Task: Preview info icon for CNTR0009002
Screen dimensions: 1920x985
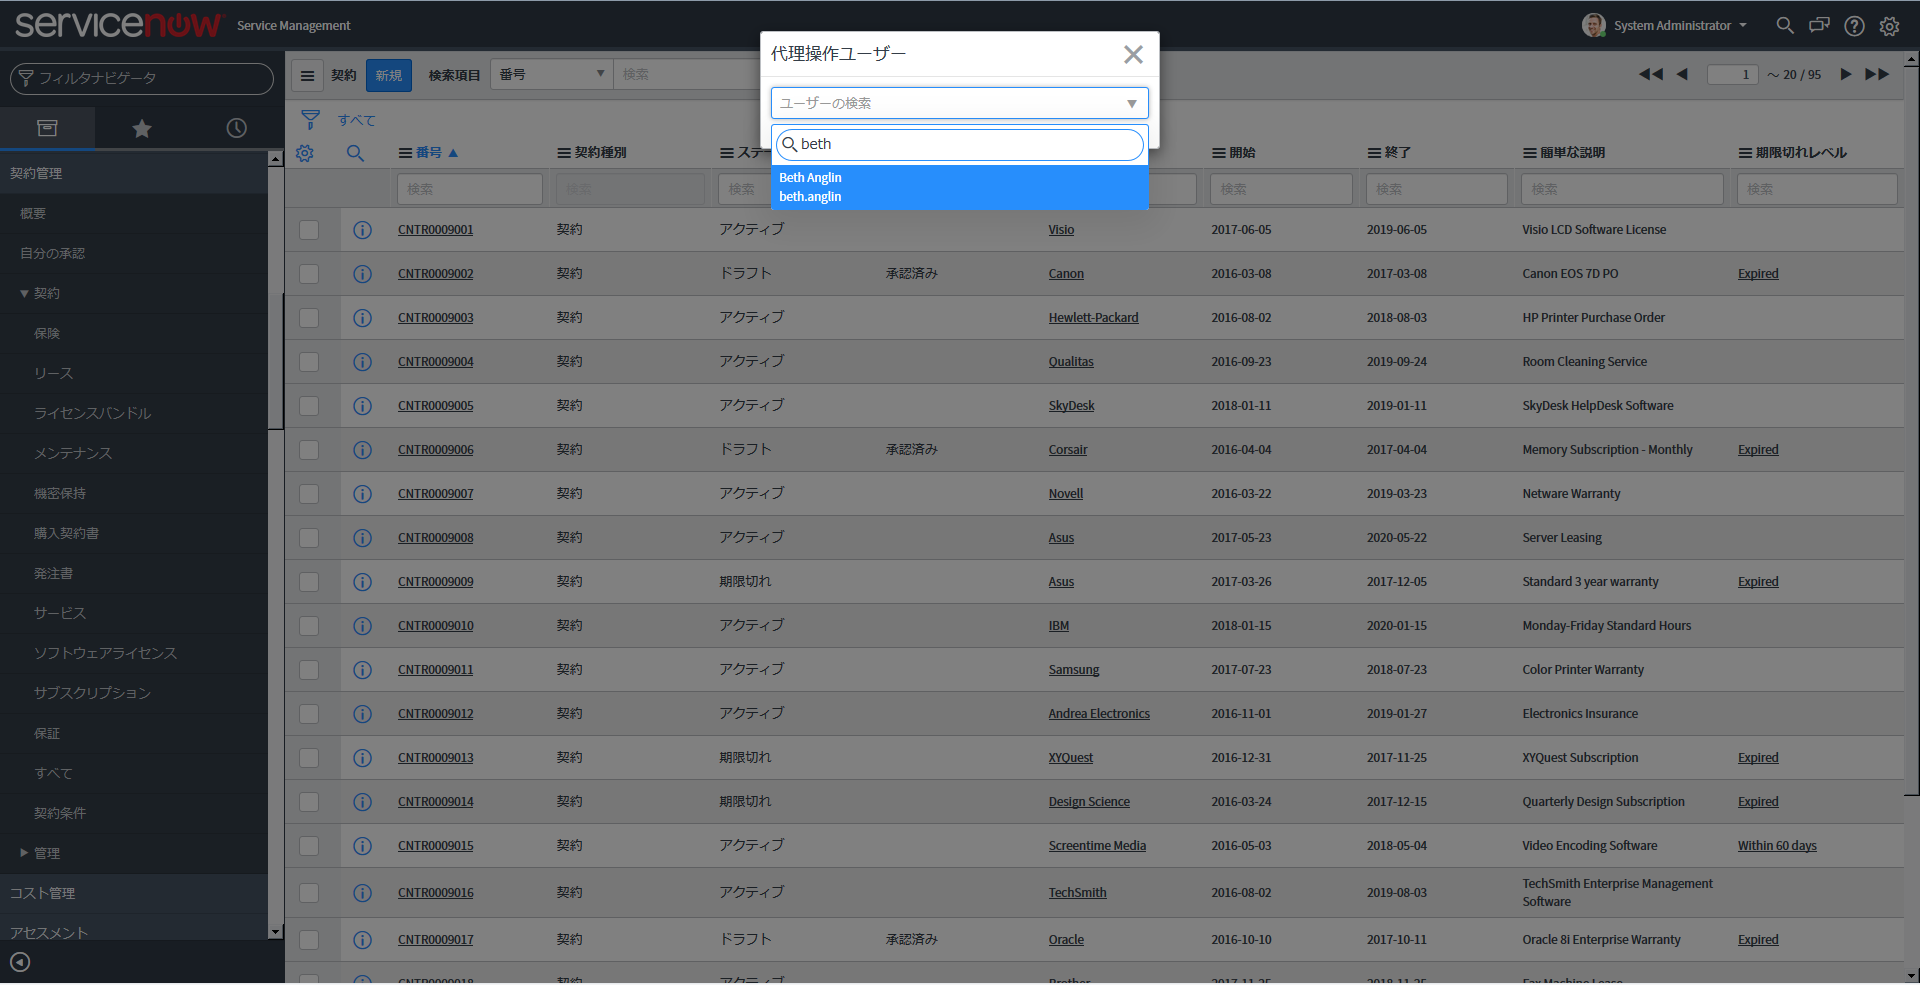Action: 362,274
